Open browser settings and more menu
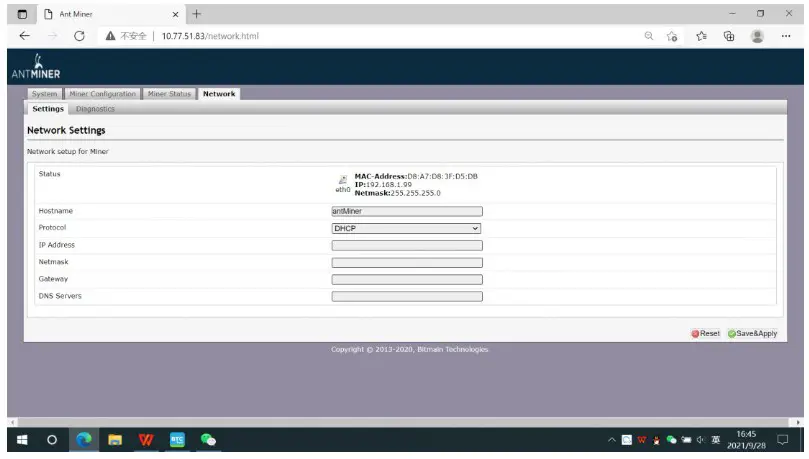809x459 pixels. [x=785, y=36]
